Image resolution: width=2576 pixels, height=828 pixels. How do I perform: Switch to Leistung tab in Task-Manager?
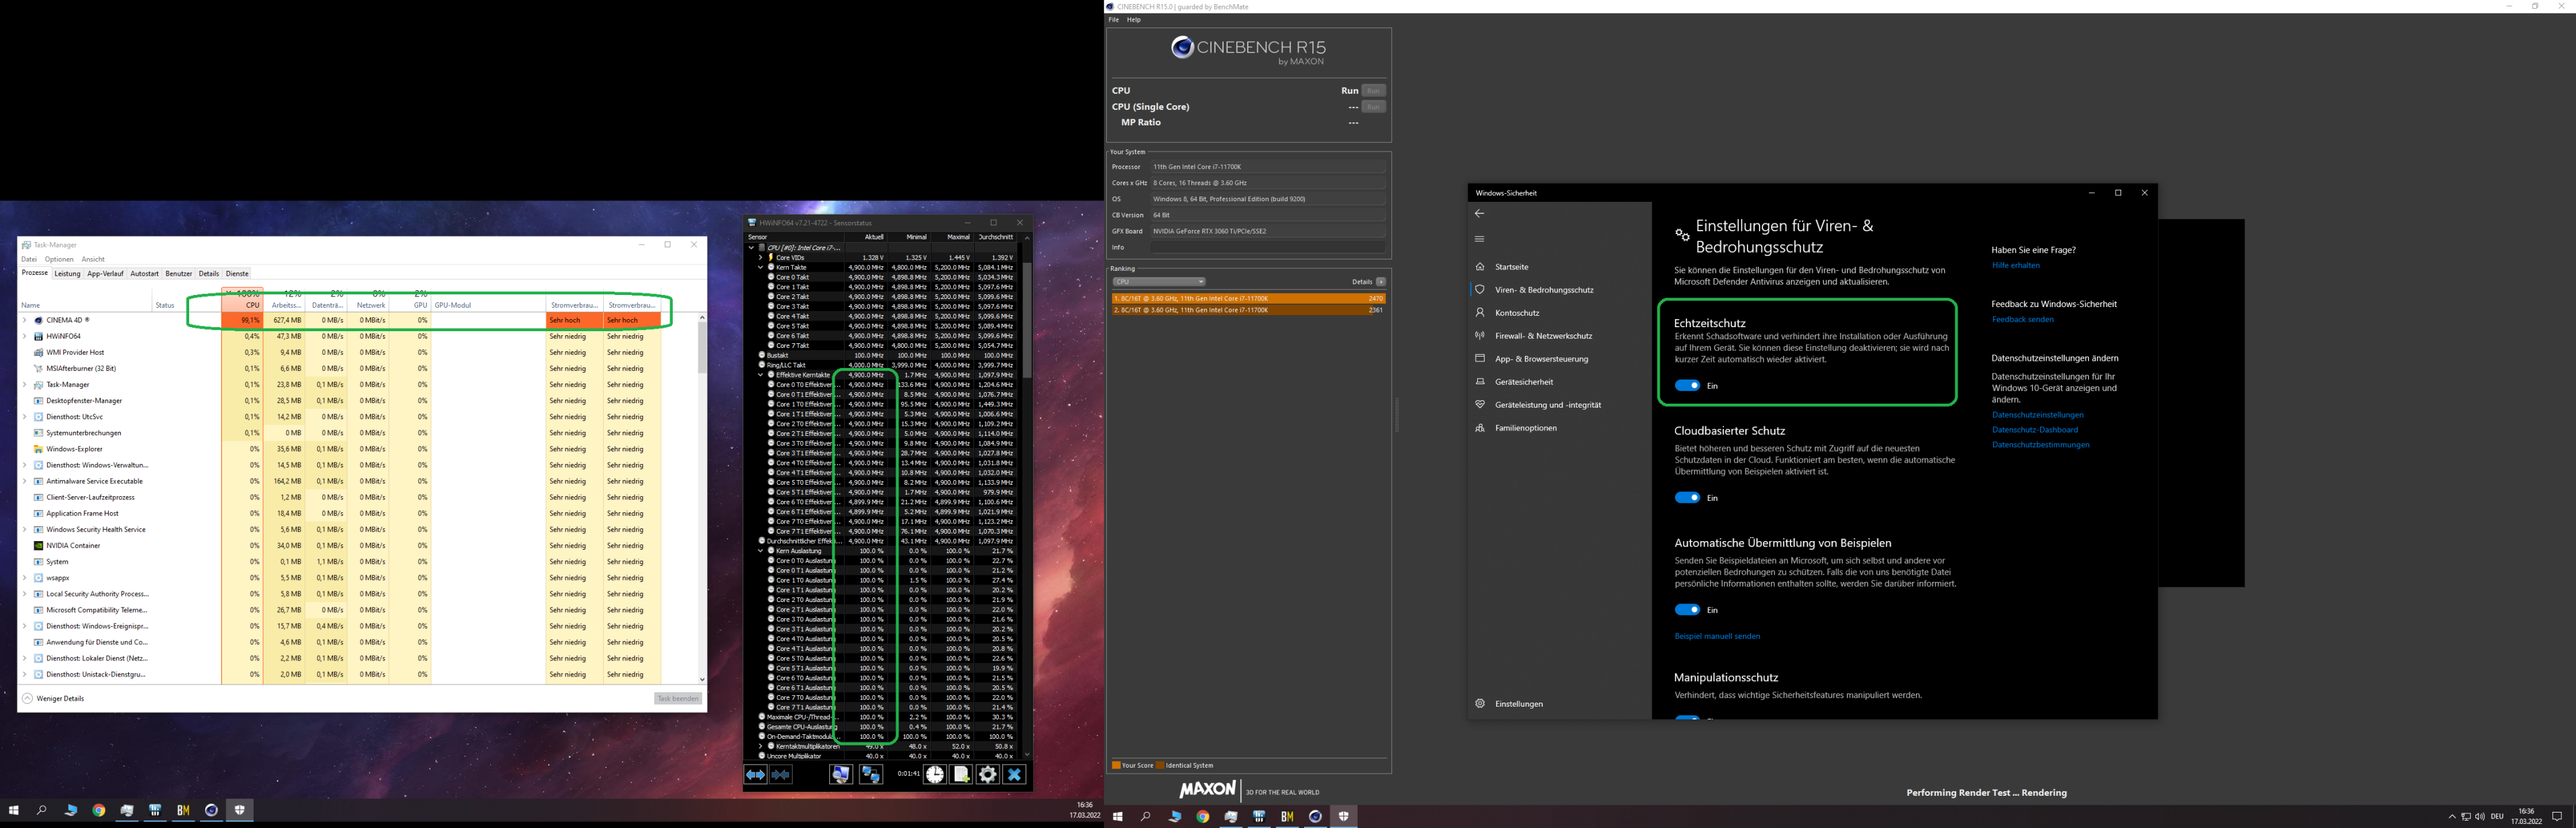click(67, 274)
